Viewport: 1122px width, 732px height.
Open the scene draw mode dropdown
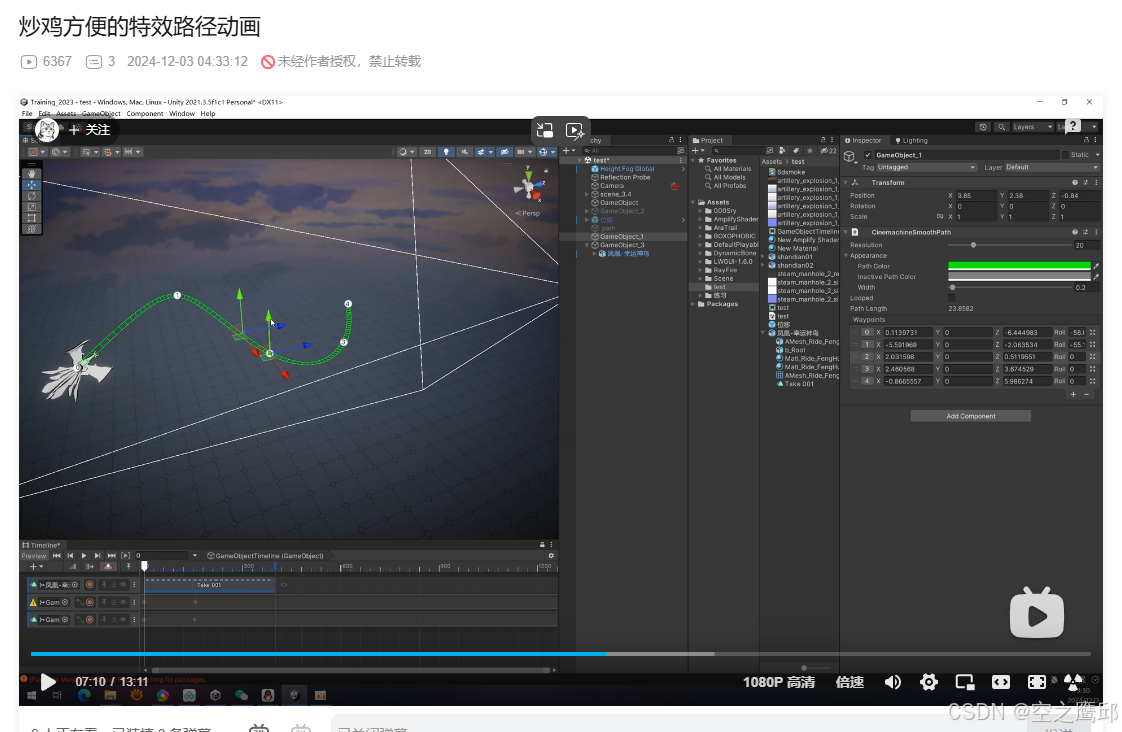point(406,152)
